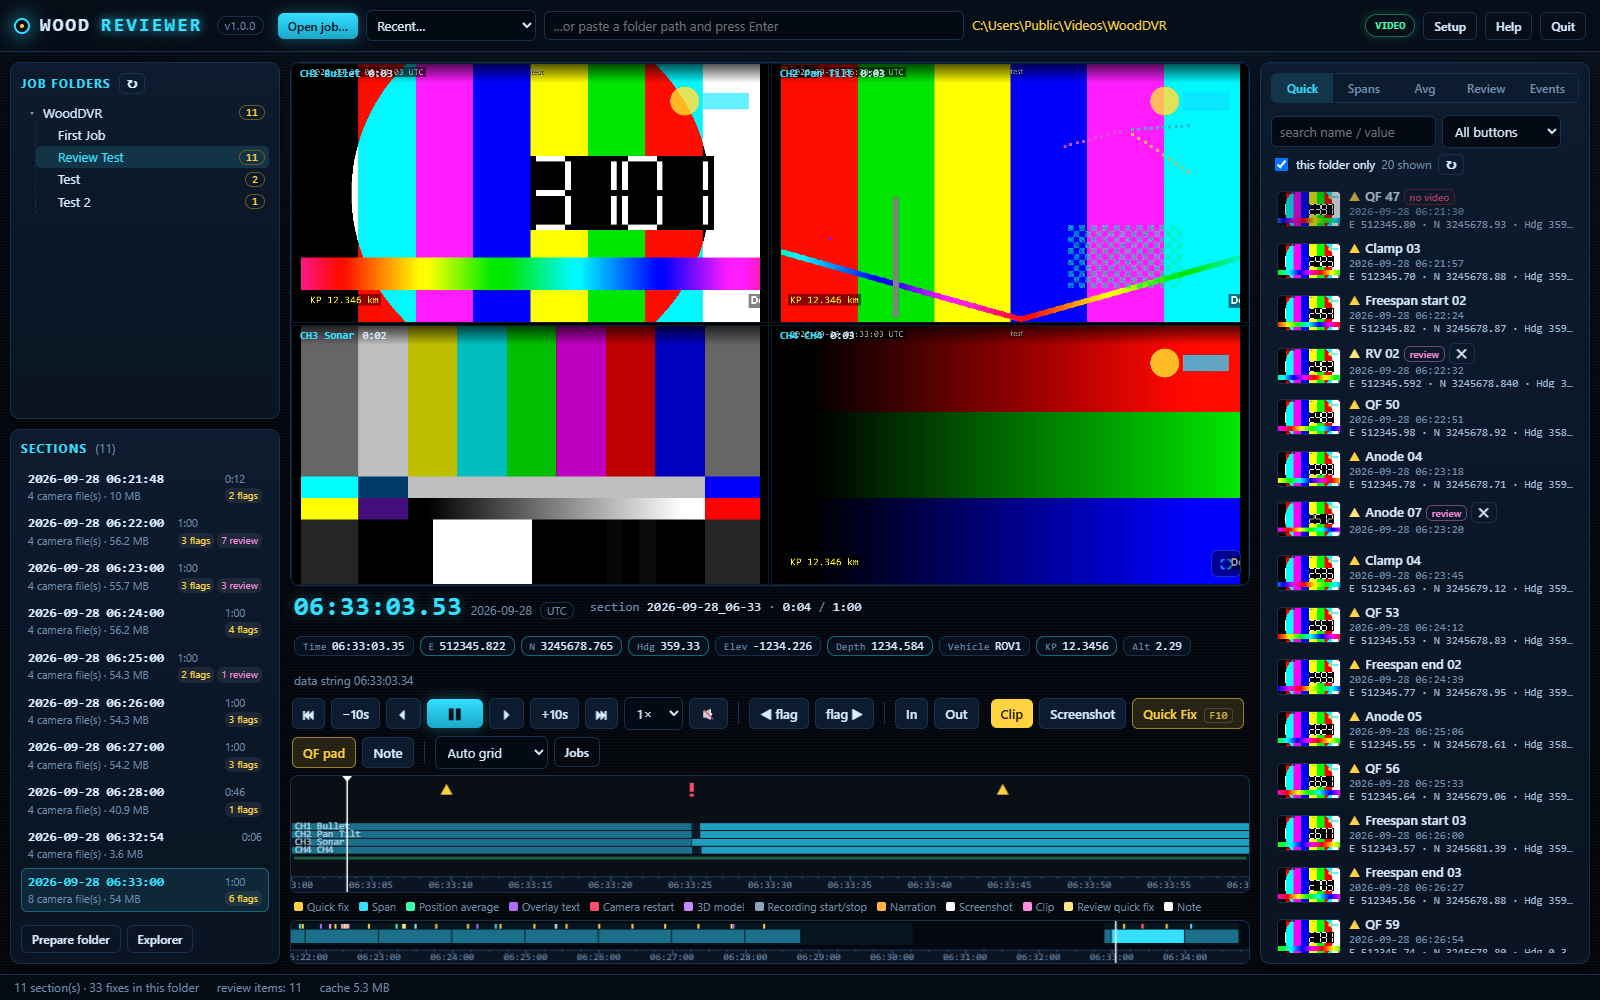Dismiss review on the Anode 07 entry
The image size is (1600, 1000).
[x=1483, y=513]
